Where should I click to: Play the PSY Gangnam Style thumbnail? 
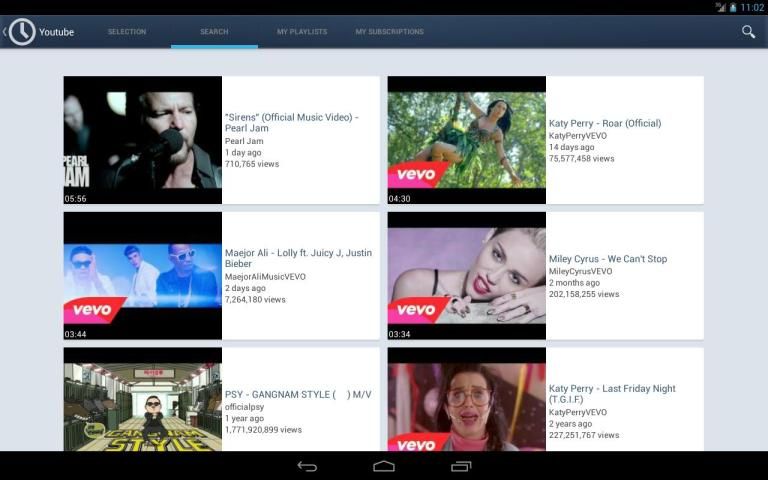tap(142, 400)
